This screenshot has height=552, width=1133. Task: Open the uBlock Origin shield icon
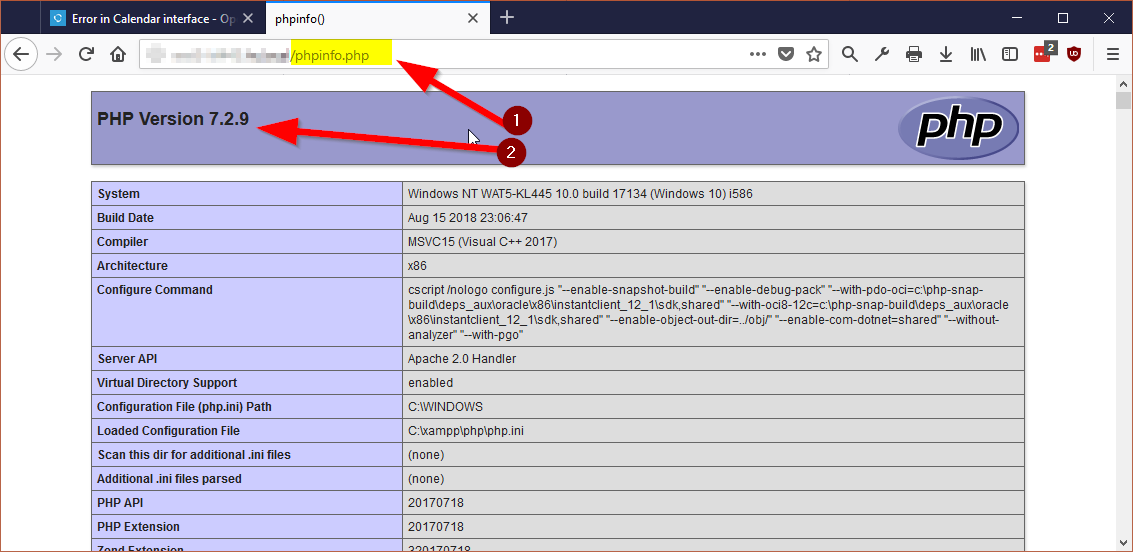pyautogui.click(x=1074, y=54)
